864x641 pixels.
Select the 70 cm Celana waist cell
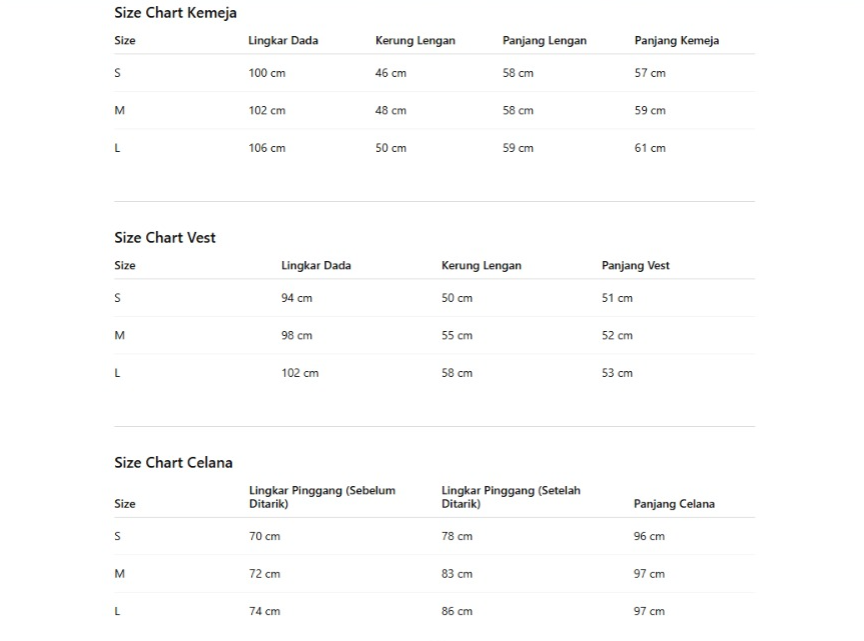point(265,537)
